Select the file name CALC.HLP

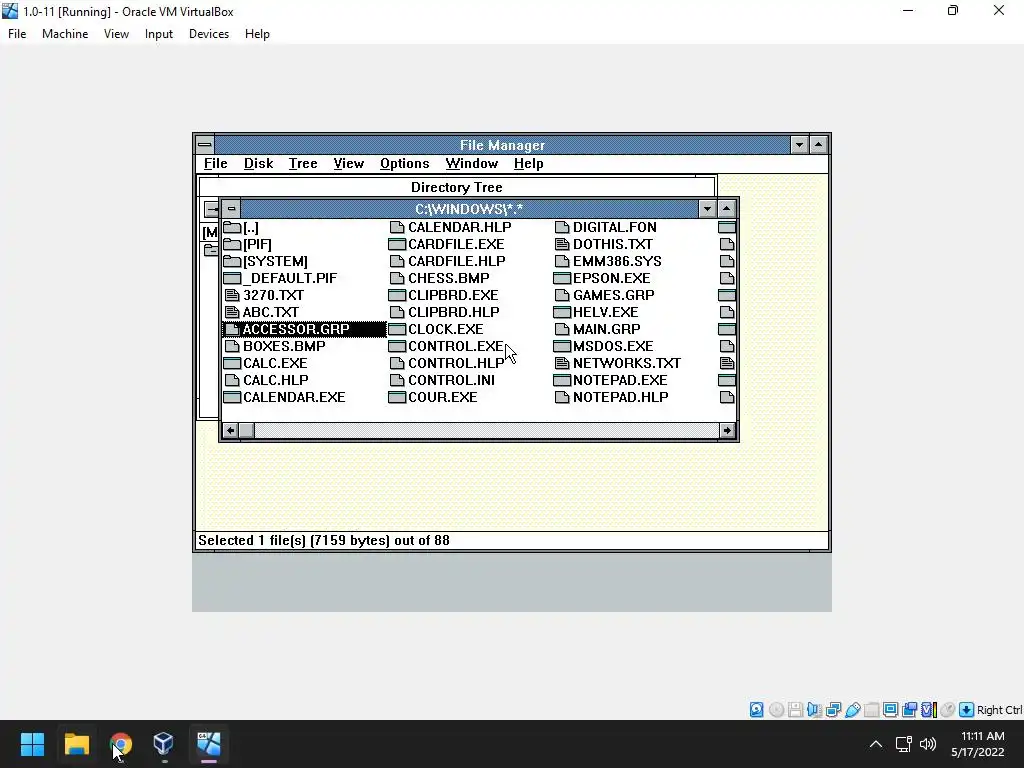click(276, 380)
